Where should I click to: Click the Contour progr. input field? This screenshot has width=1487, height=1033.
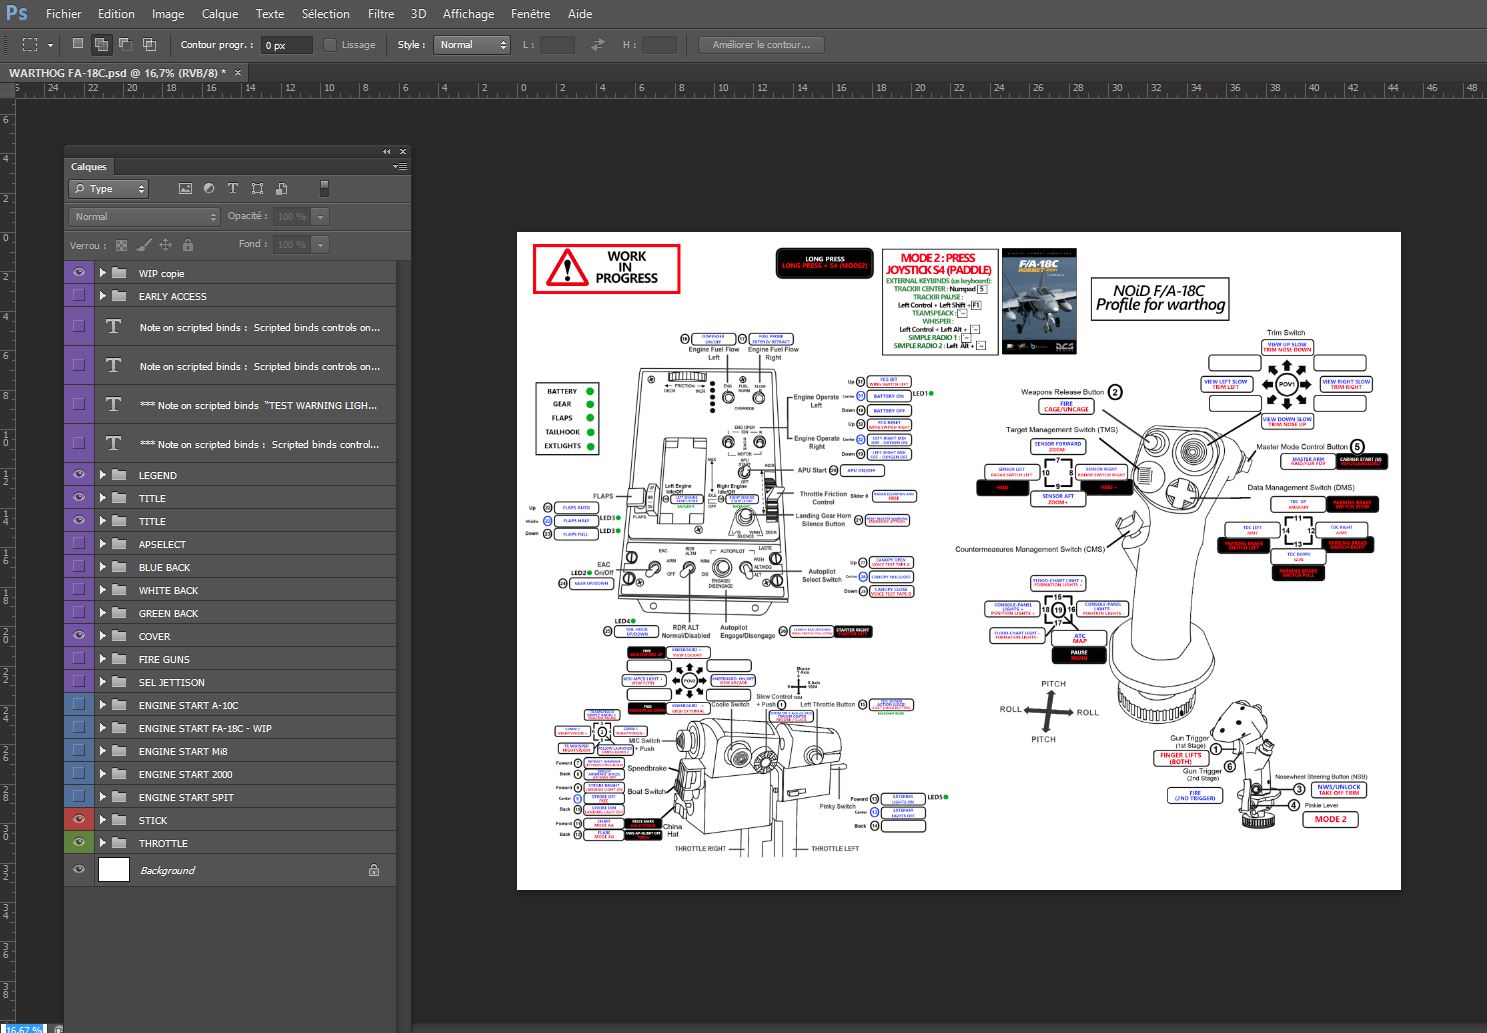coord(286,45)
